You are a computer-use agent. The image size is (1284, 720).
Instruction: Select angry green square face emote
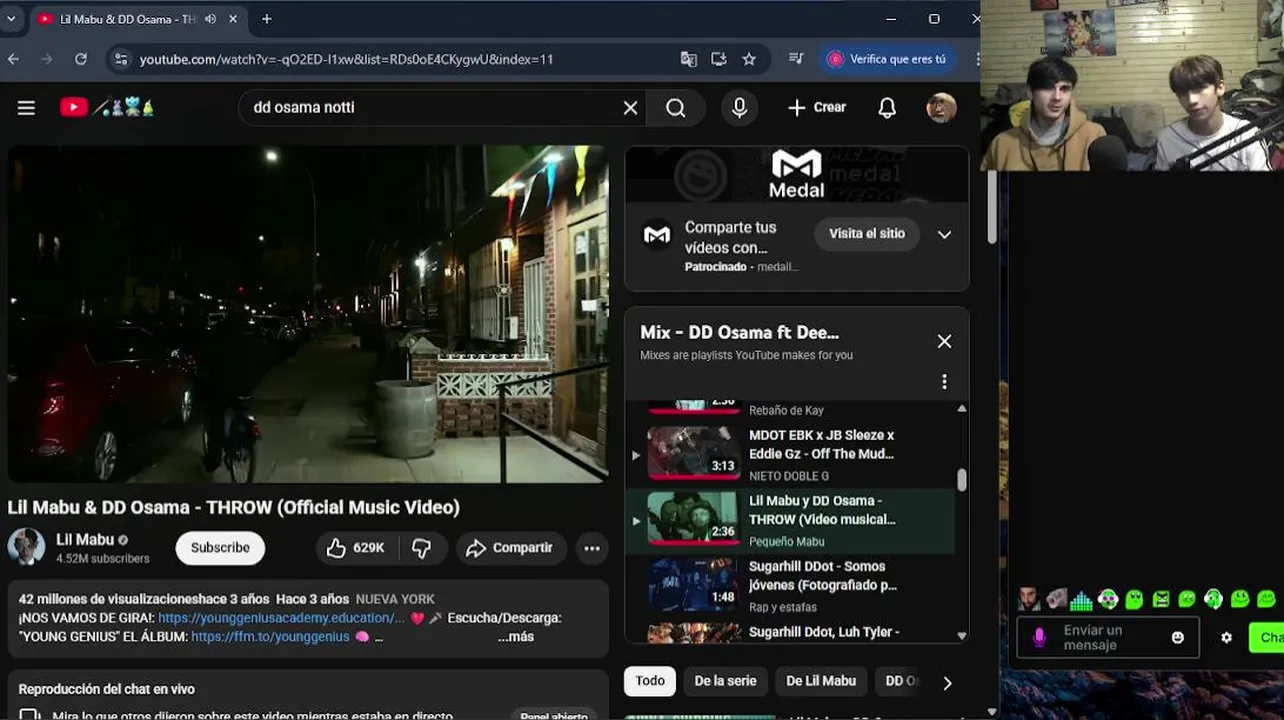click(x=1161, y=600)
